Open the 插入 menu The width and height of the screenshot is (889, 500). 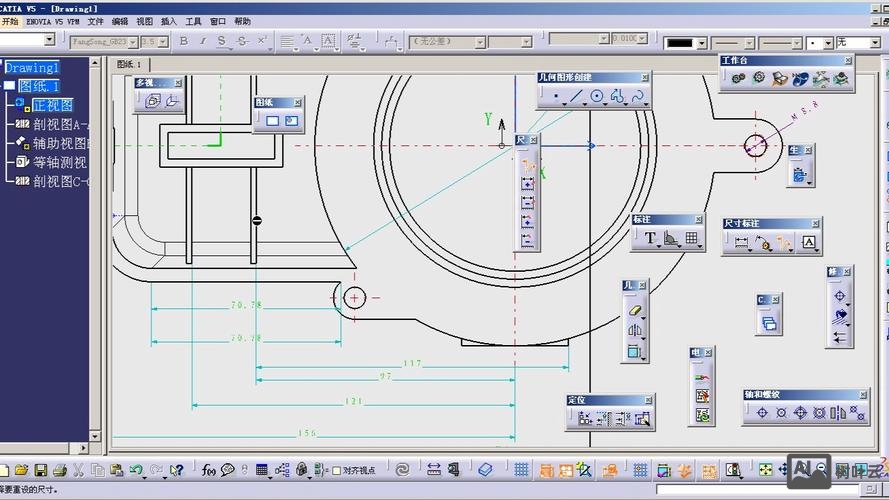(169, 21)
